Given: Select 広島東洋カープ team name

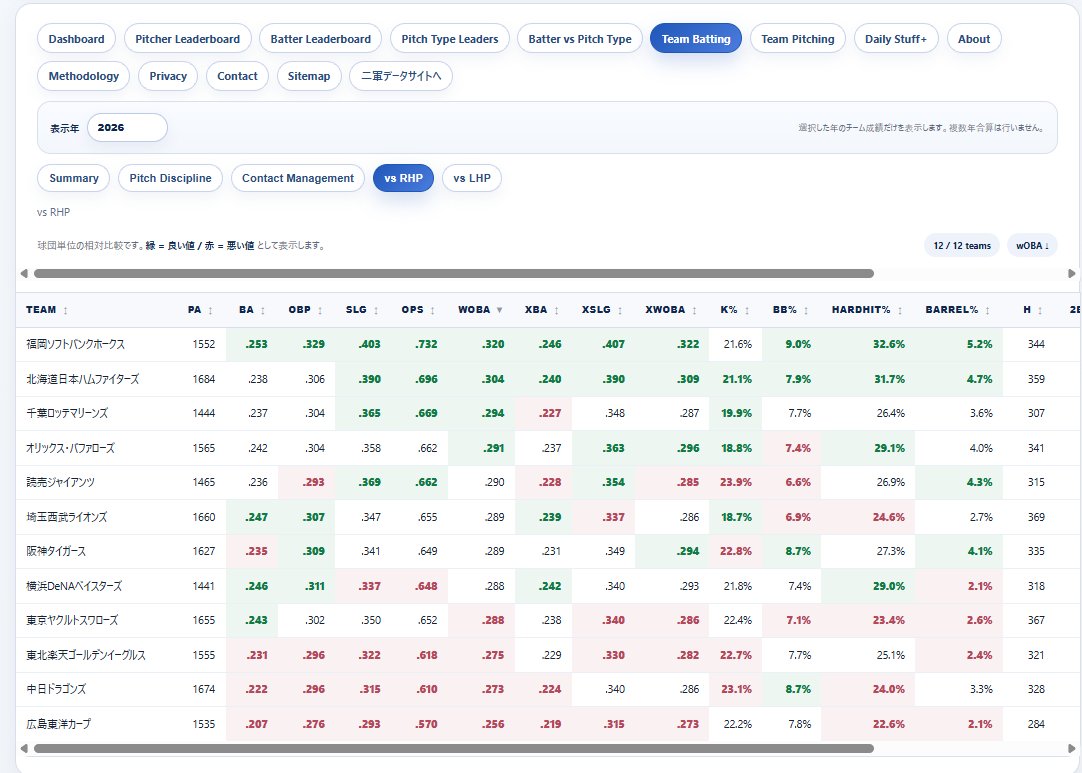Looking at the screenshot, I should click(59, 724).
